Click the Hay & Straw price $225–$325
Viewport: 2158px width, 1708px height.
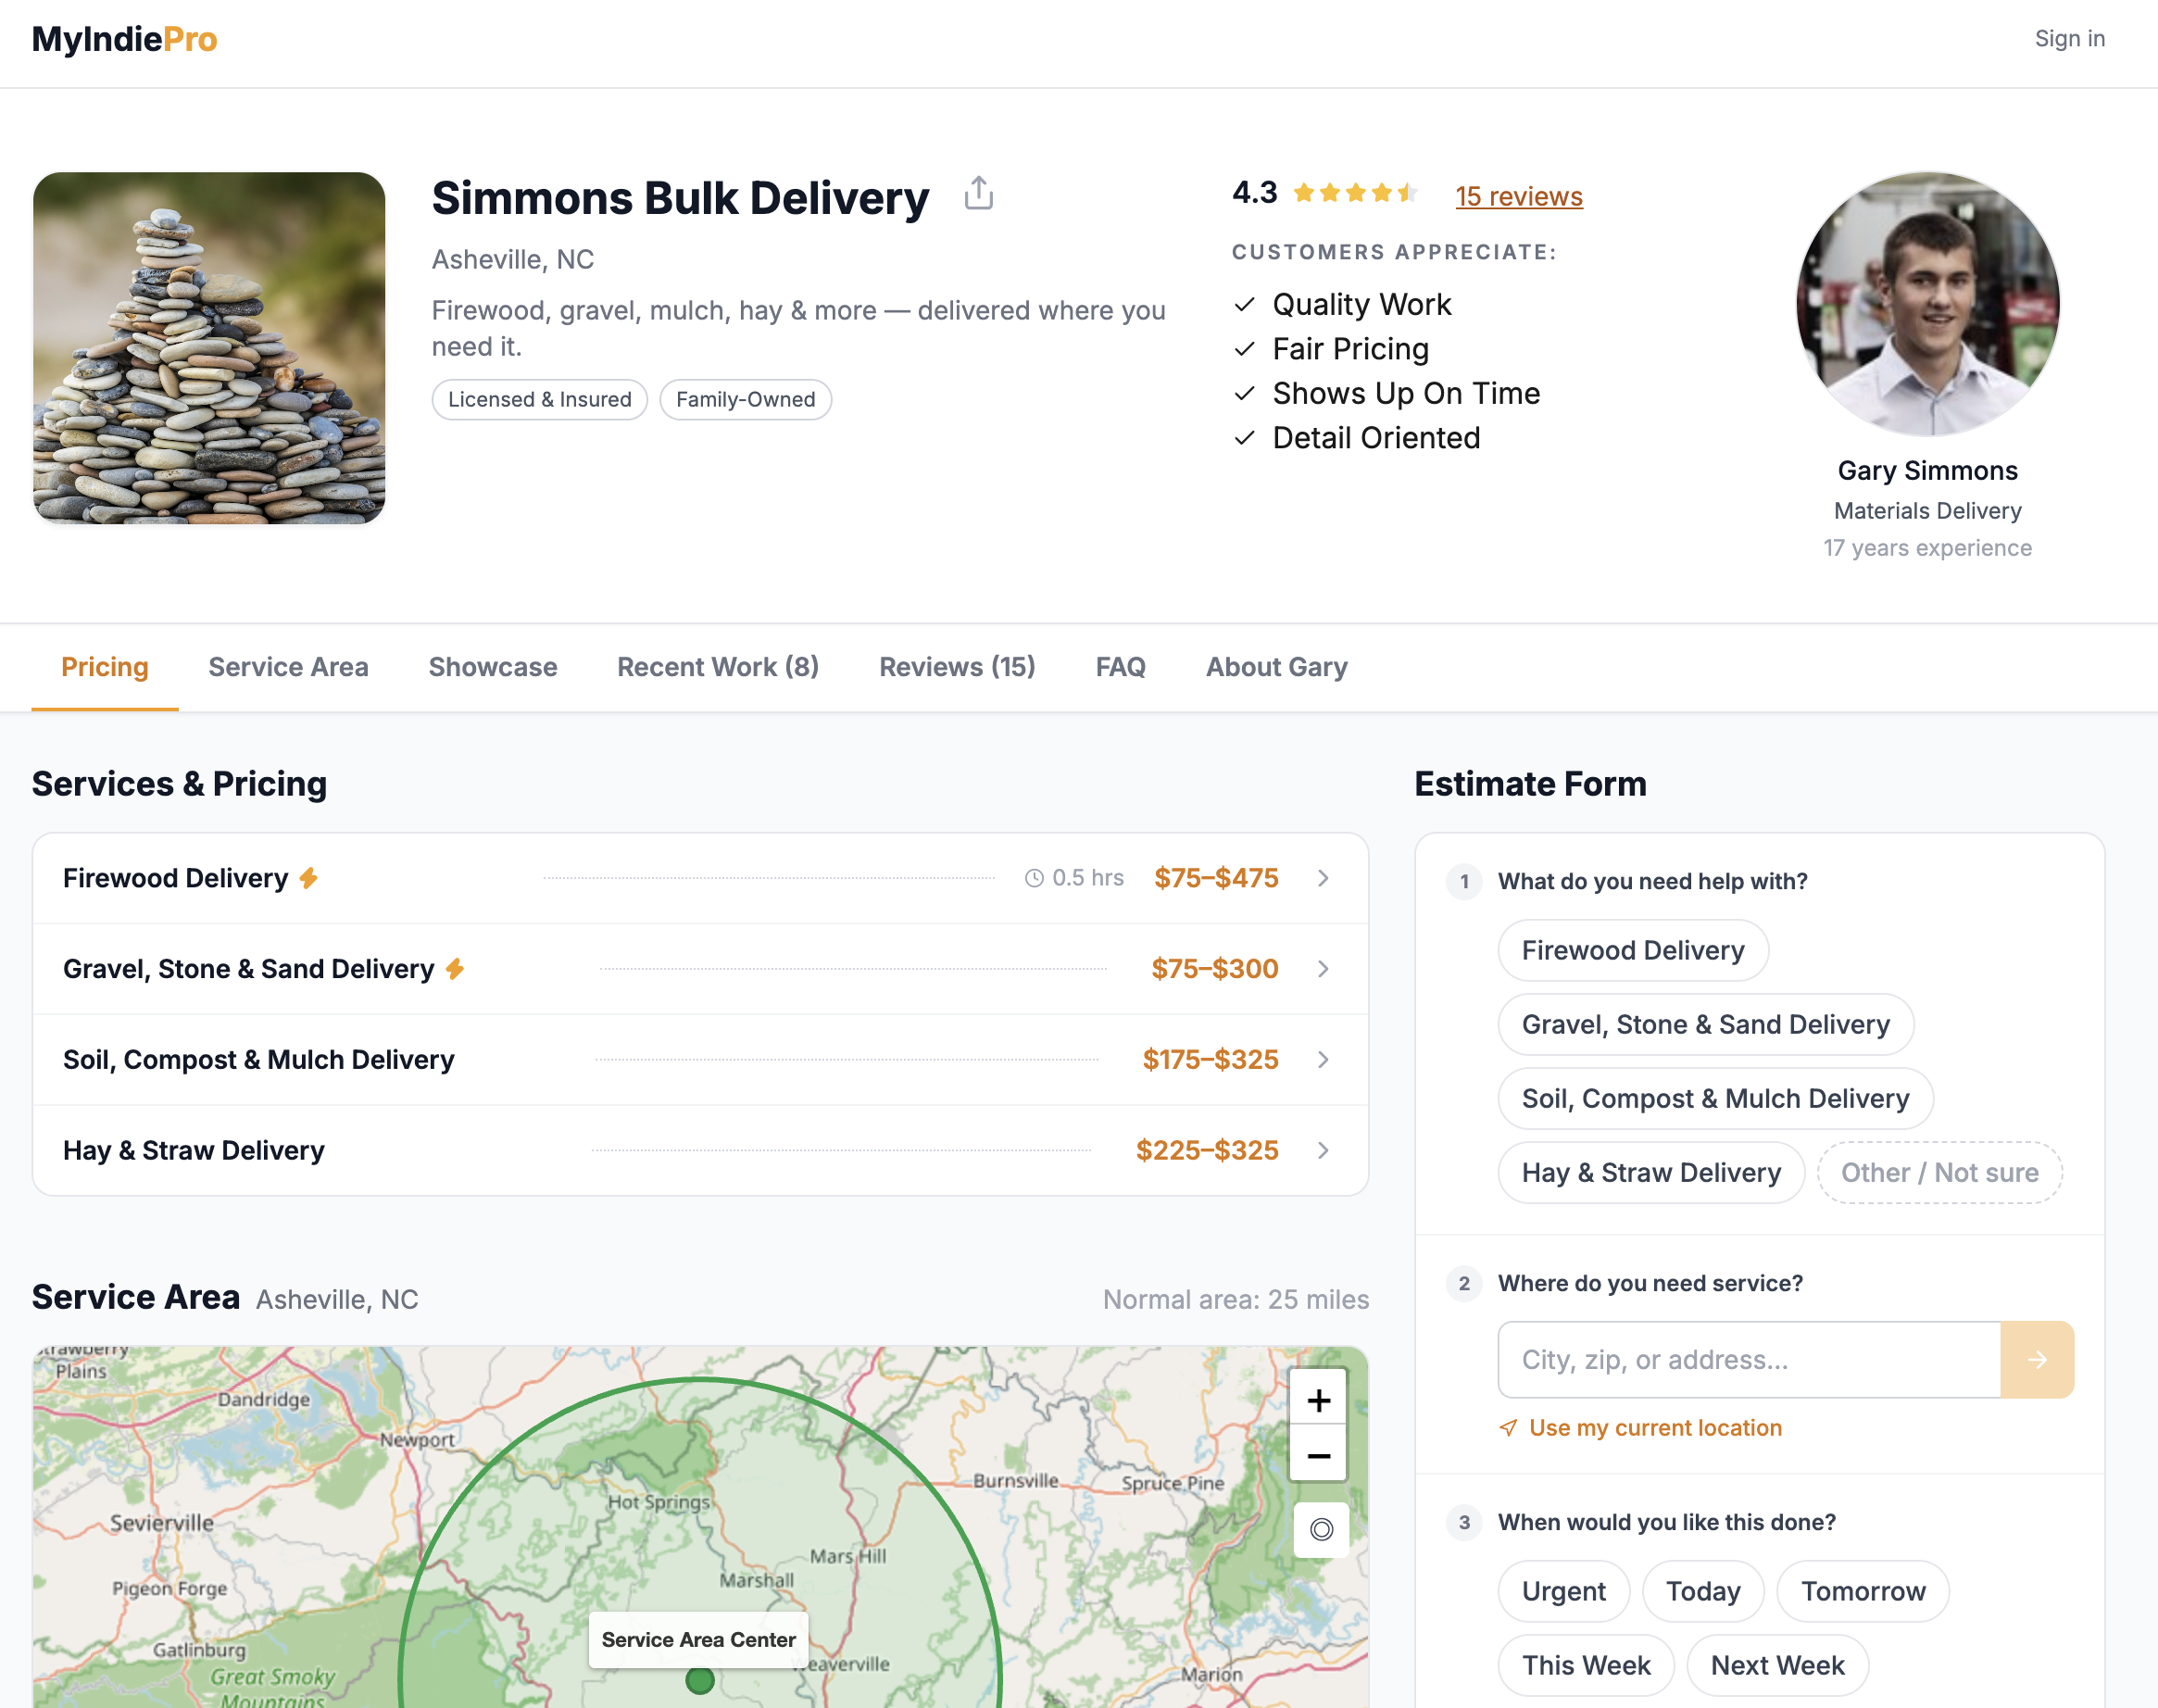click(1207, 1150)
